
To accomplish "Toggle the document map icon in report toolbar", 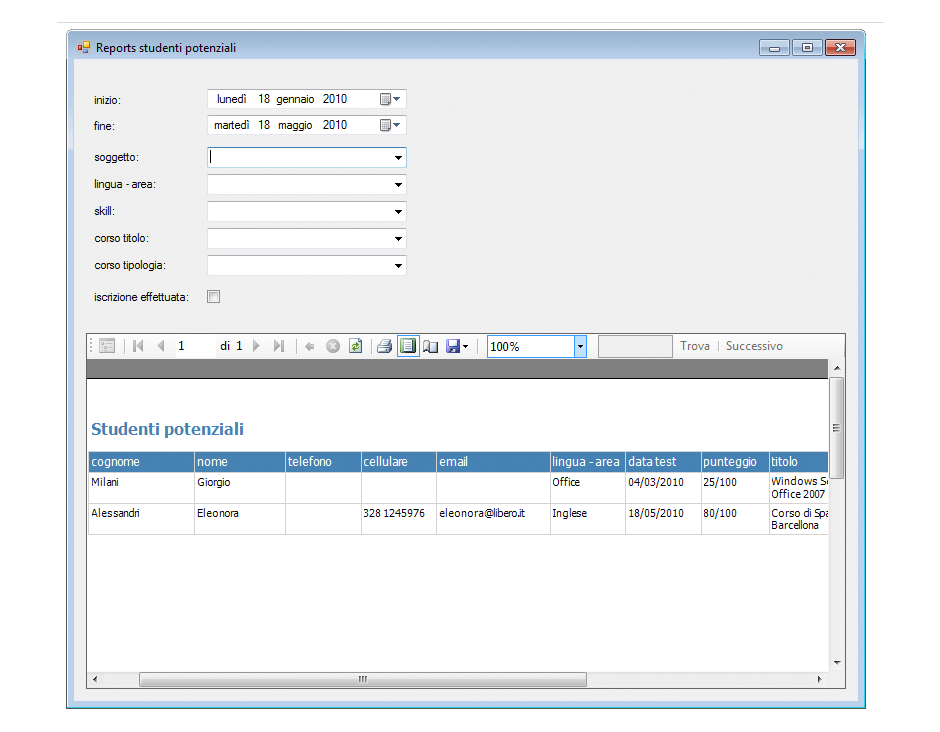I will coord(107,346).
